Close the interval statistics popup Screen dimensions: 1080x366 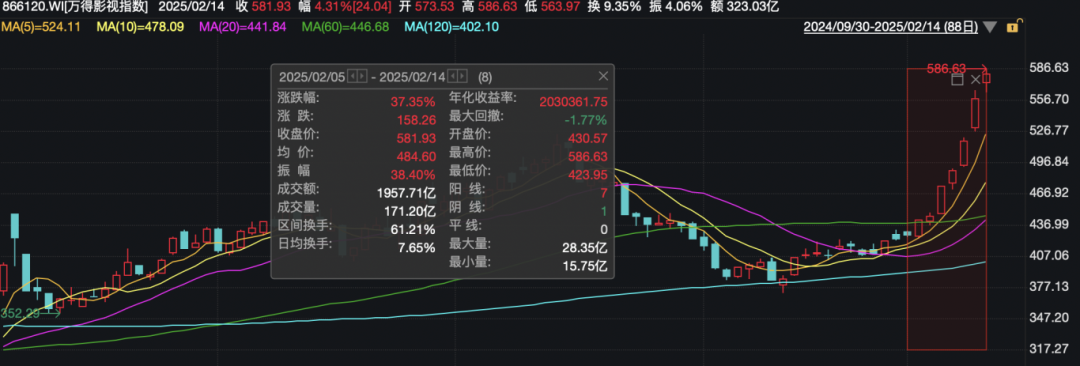coord(603,76)
